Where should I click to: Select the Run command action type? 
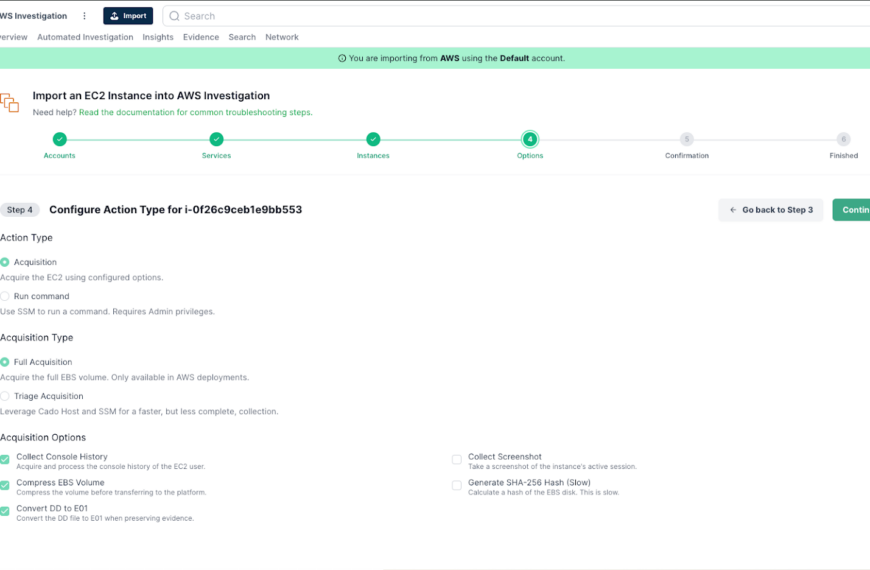tap(5, 296)
